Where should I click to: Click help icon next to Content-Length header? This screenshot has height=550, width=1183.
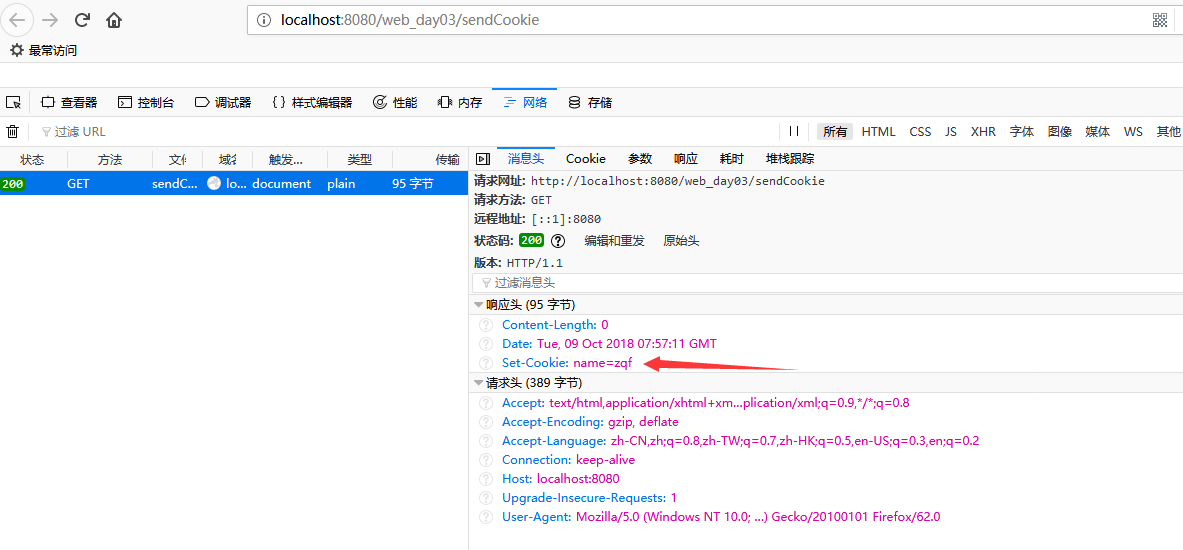(486, 325)
